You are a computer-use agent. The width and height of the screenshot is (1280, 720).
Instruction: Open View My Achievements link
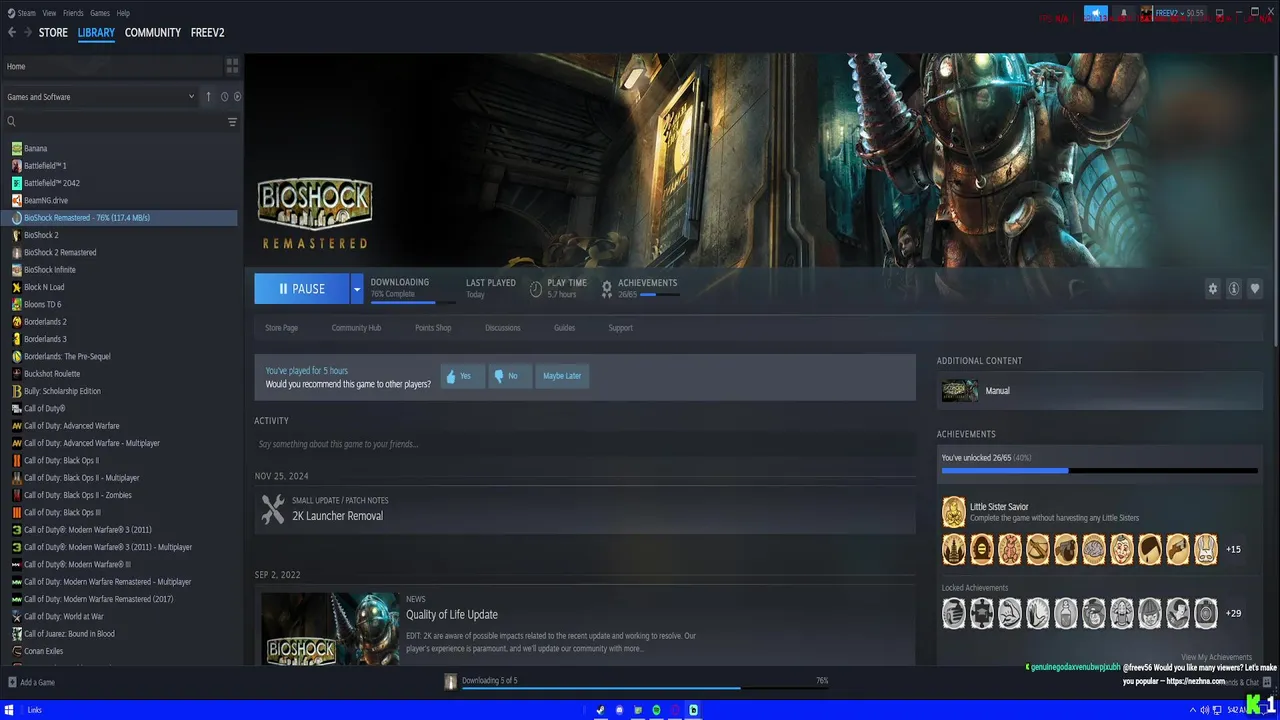[1216, 657]
